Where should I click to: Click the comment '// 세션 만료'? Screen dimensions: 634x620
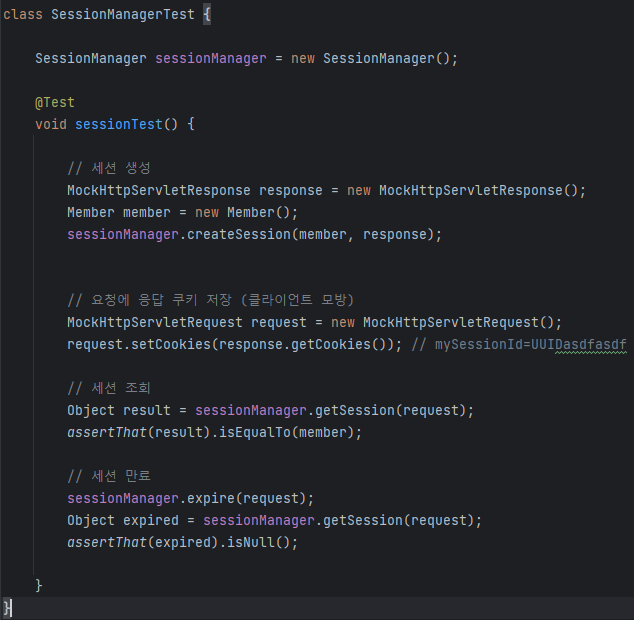[109, 476]
